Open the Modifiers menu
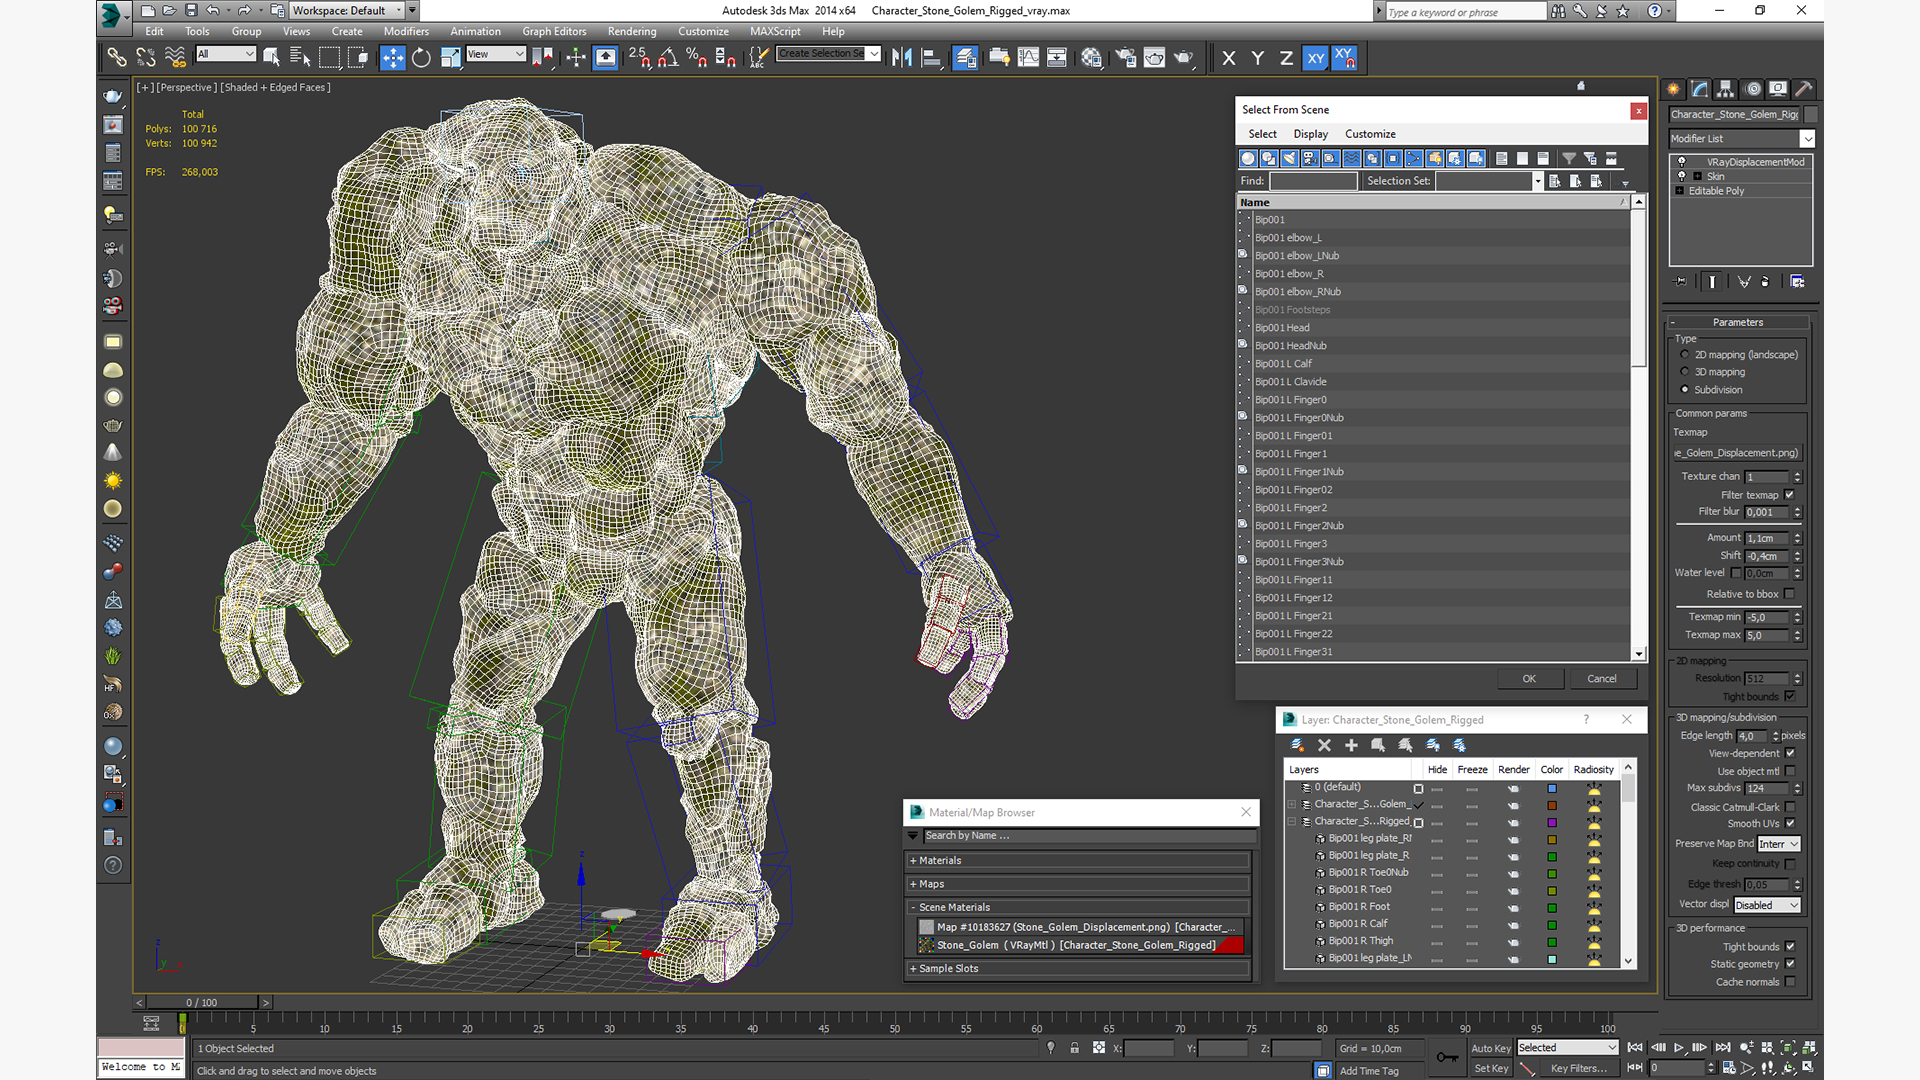Image resolution: width=1920 pixels, height=1080 pixels. tap(406, 31)
